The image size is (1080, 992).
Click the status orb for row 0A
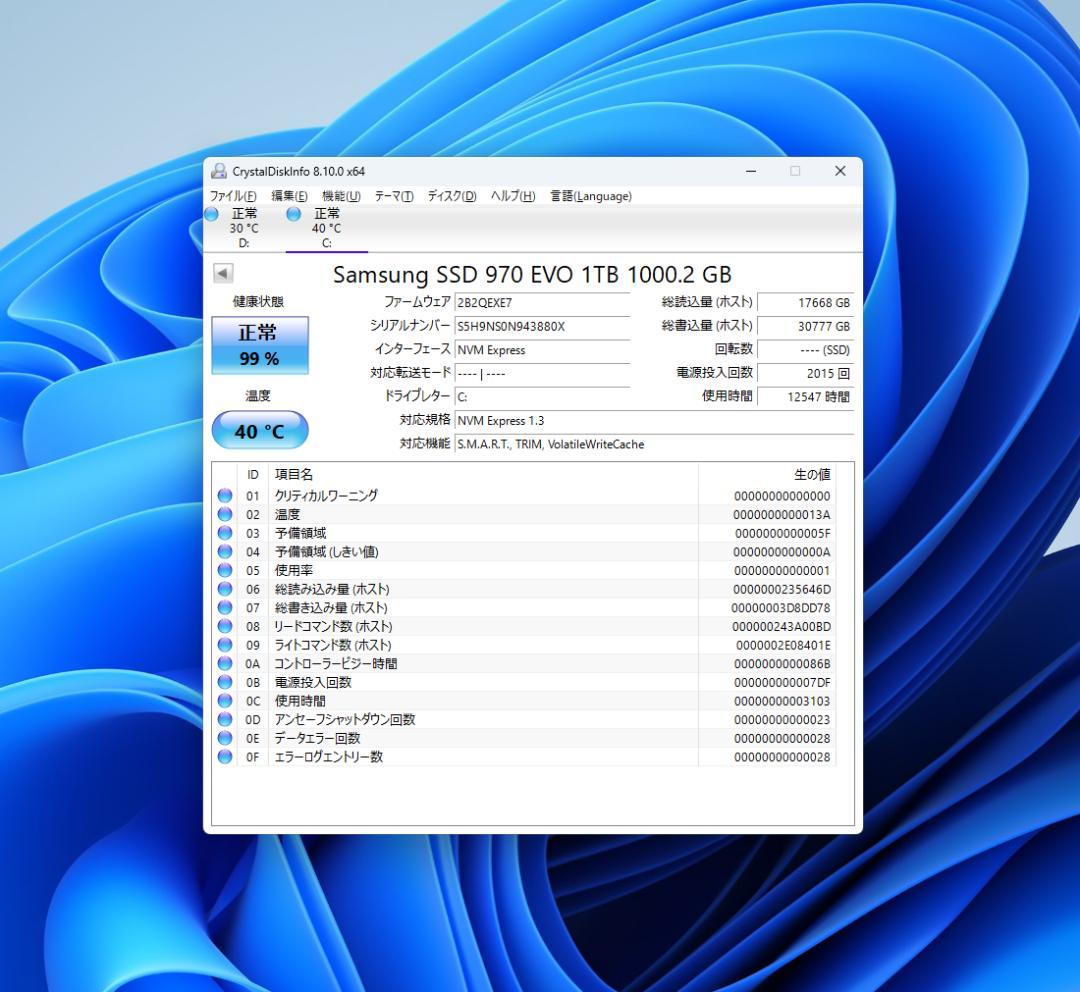[225, 663]
